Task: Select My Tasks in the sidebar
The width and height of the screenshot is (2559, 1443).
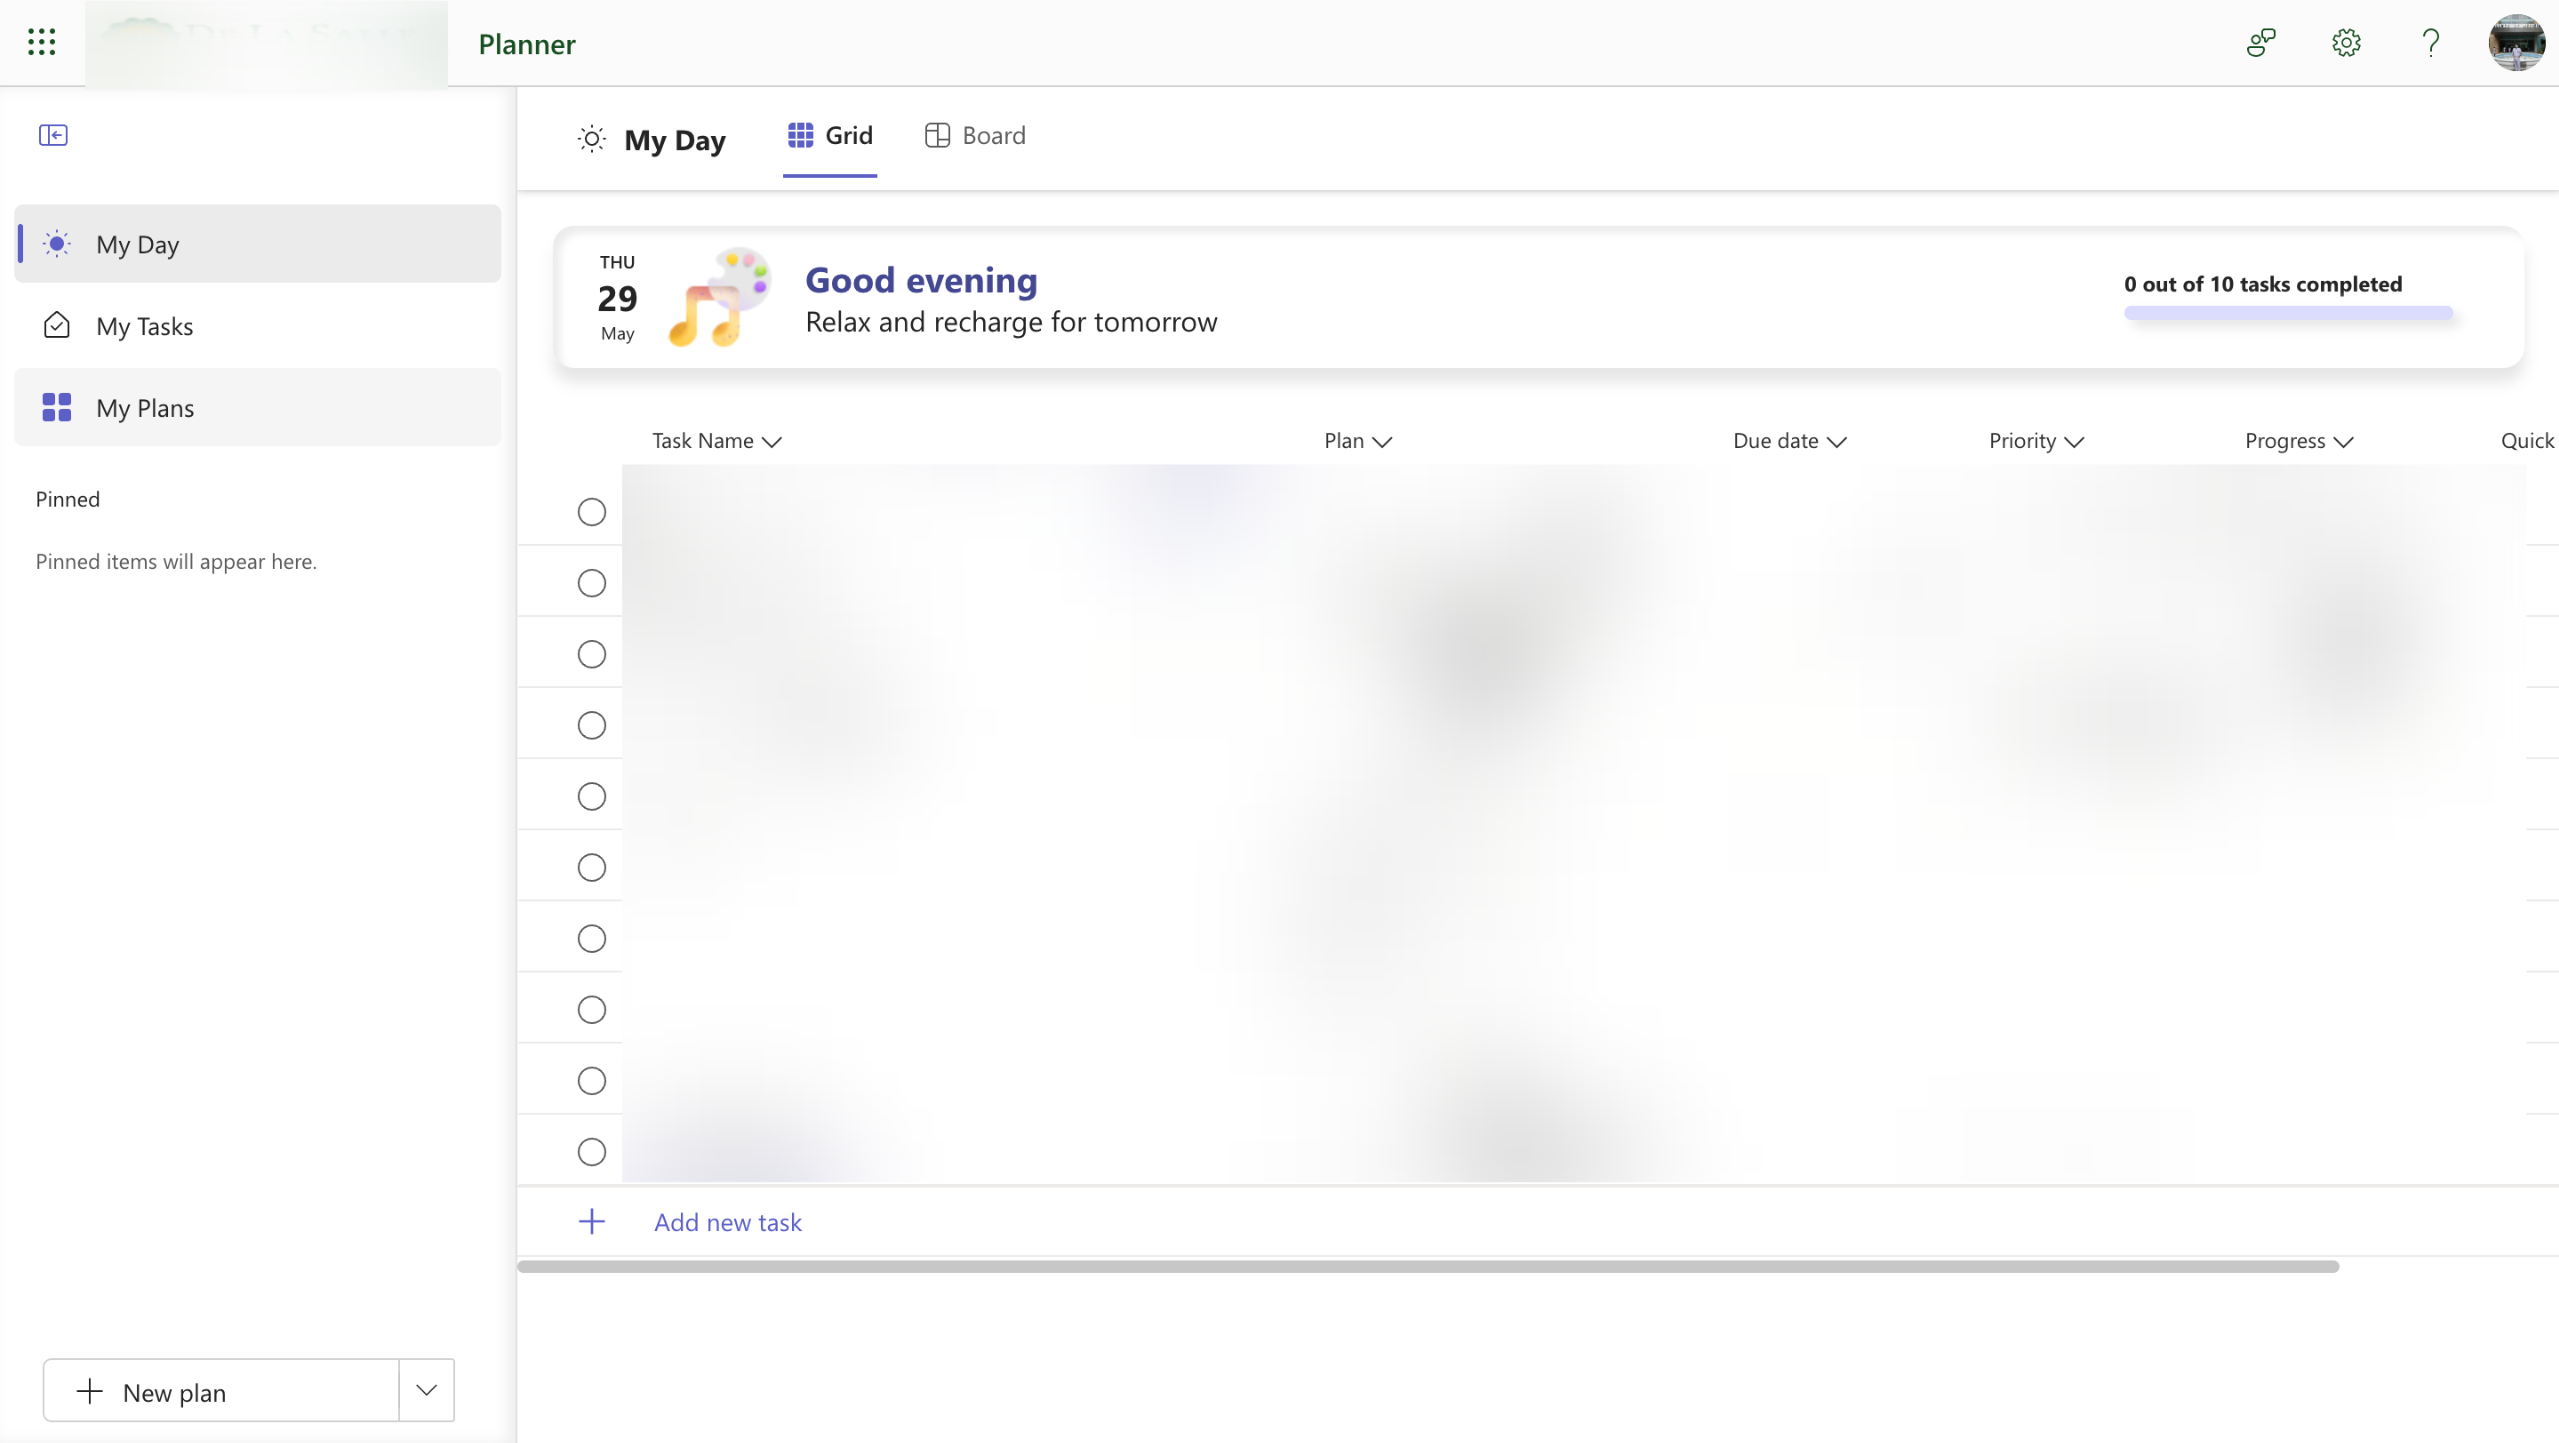Action: 258,326
